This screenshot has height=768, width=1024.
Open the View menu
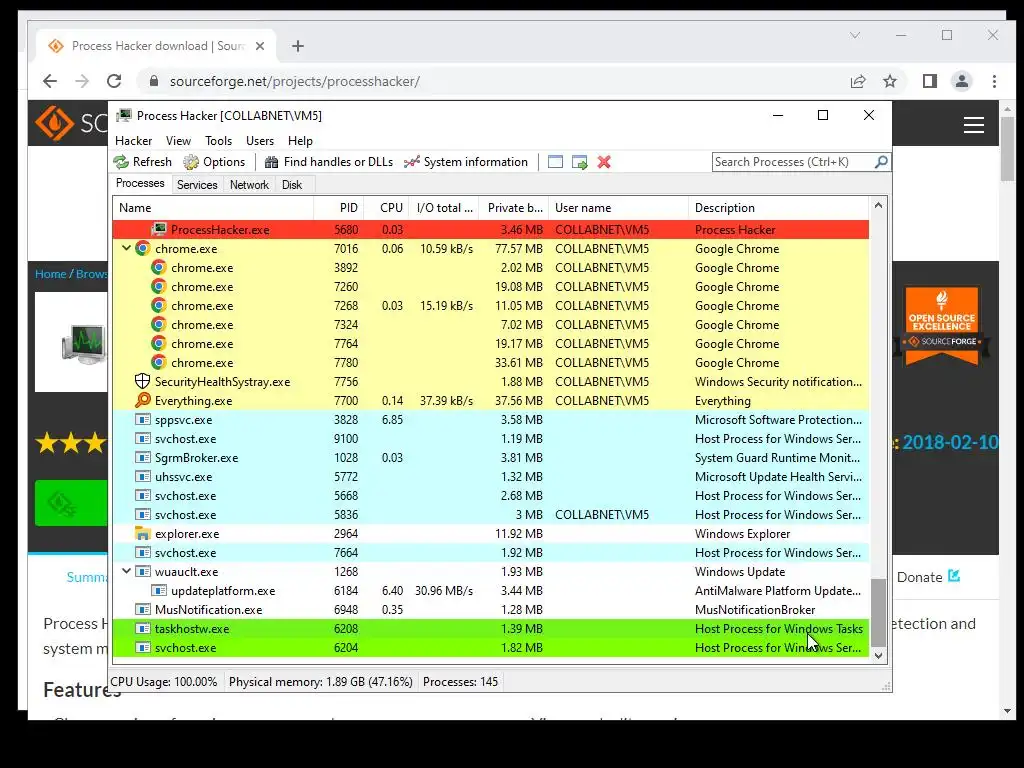(178, 140)
